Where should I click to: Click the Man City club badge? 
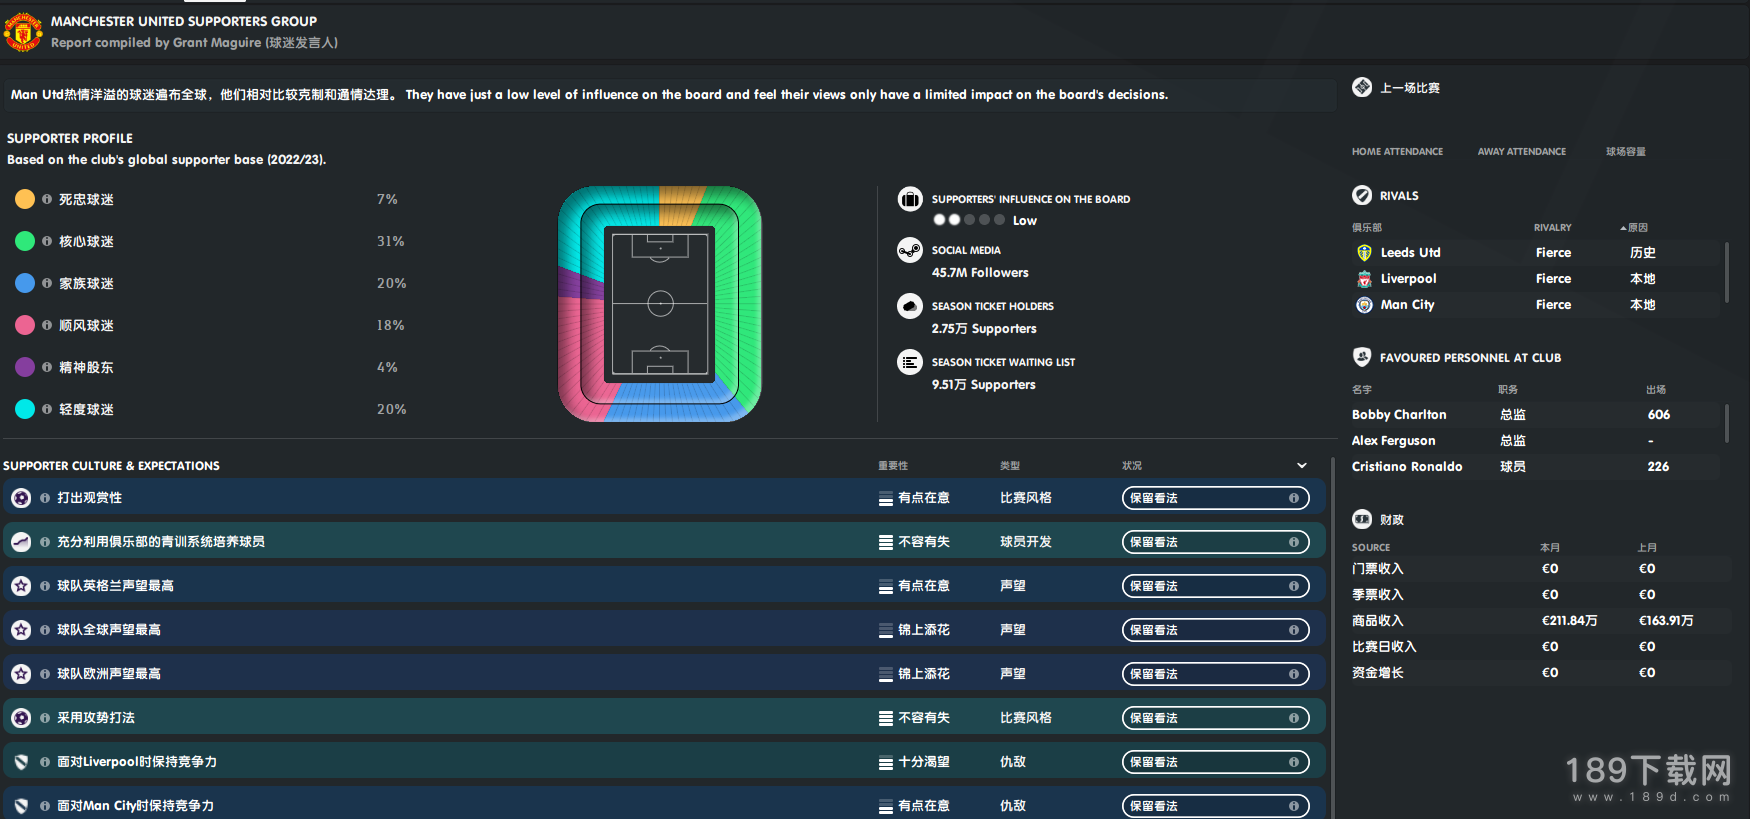[x=1364, y=305]
